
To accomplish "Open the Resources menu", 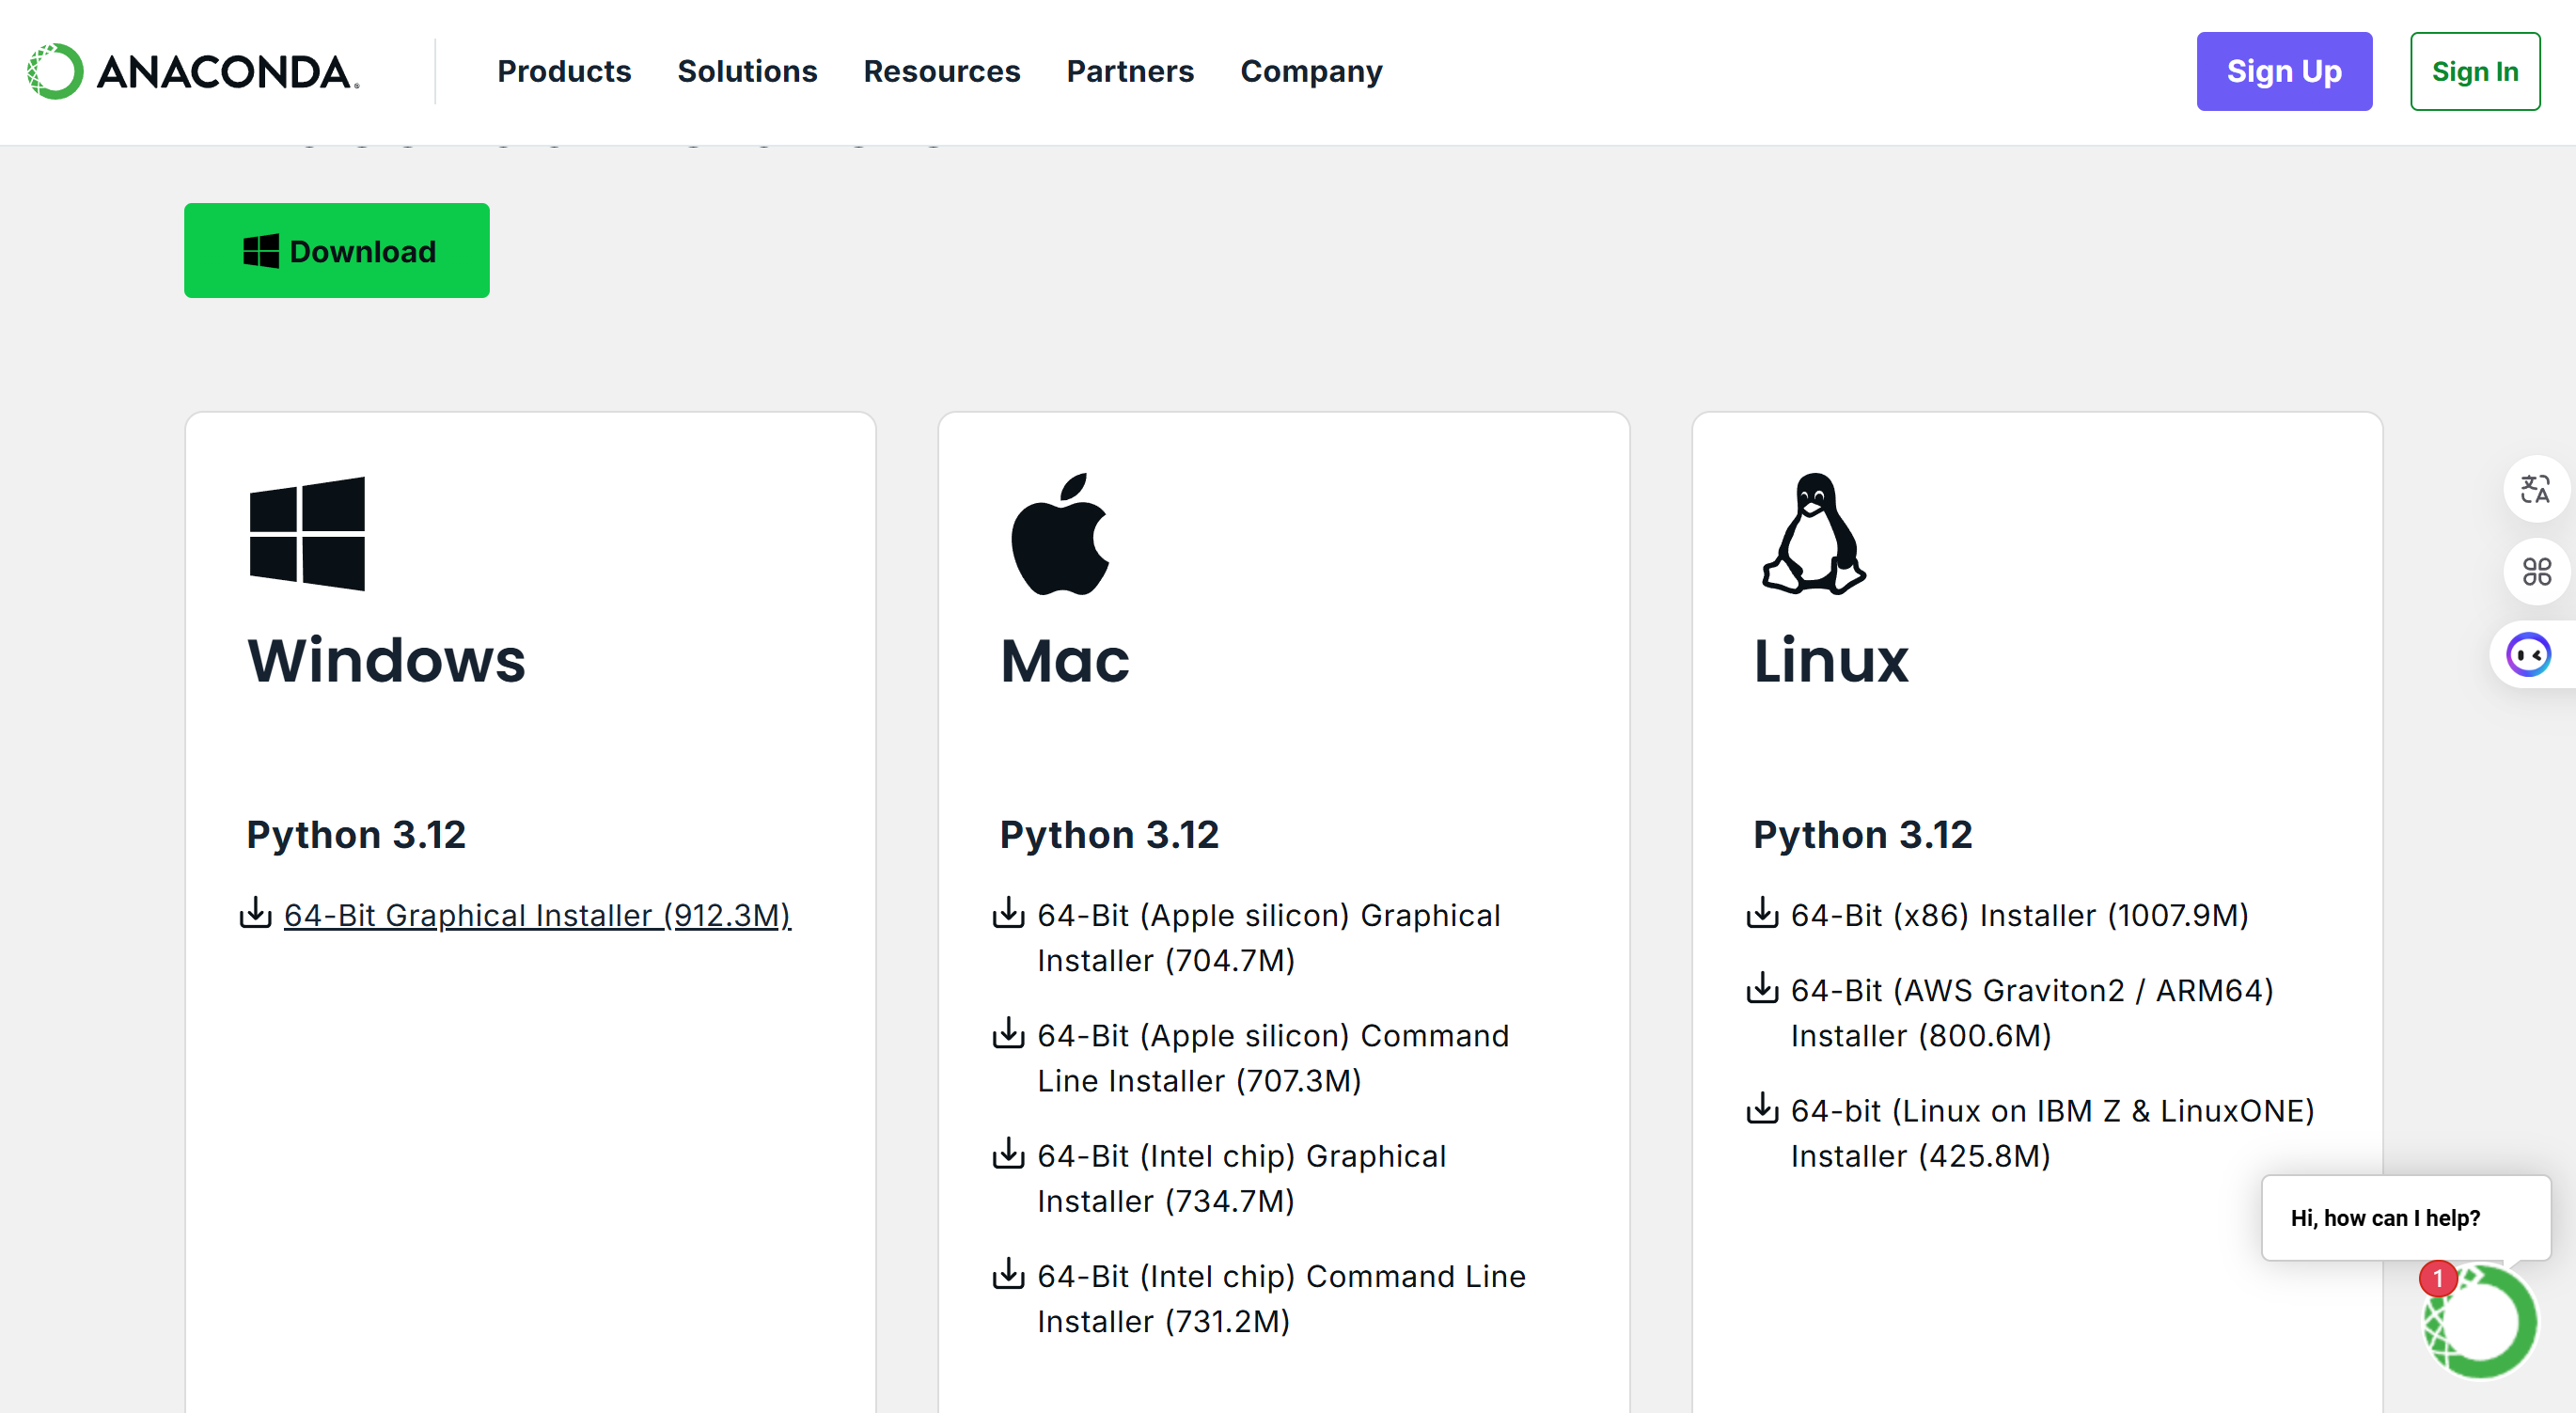I will point(941,71).
